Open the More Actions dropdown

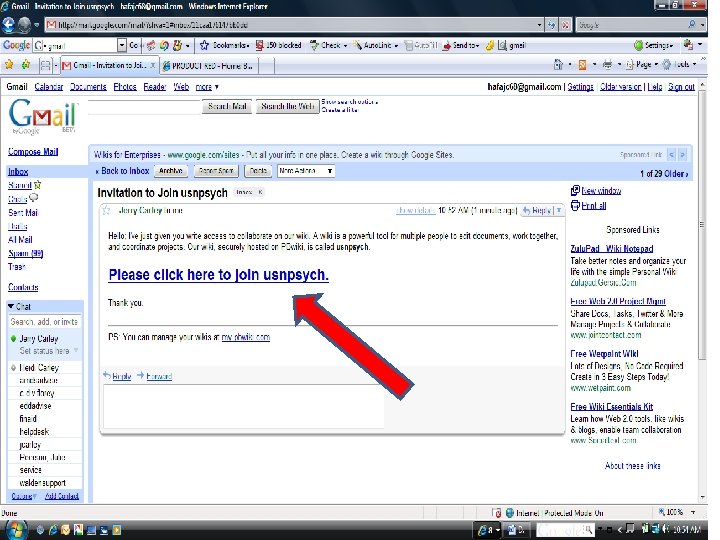pyautogui.click(x=306, y=171)
